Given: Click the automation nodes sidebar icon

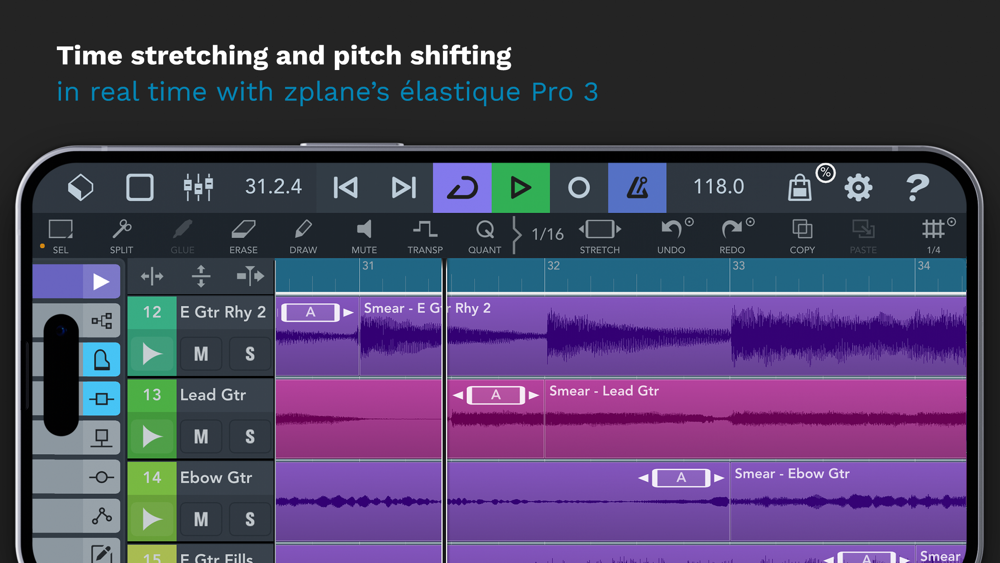Looking at the screenshot, I should (x=101, y=516).
